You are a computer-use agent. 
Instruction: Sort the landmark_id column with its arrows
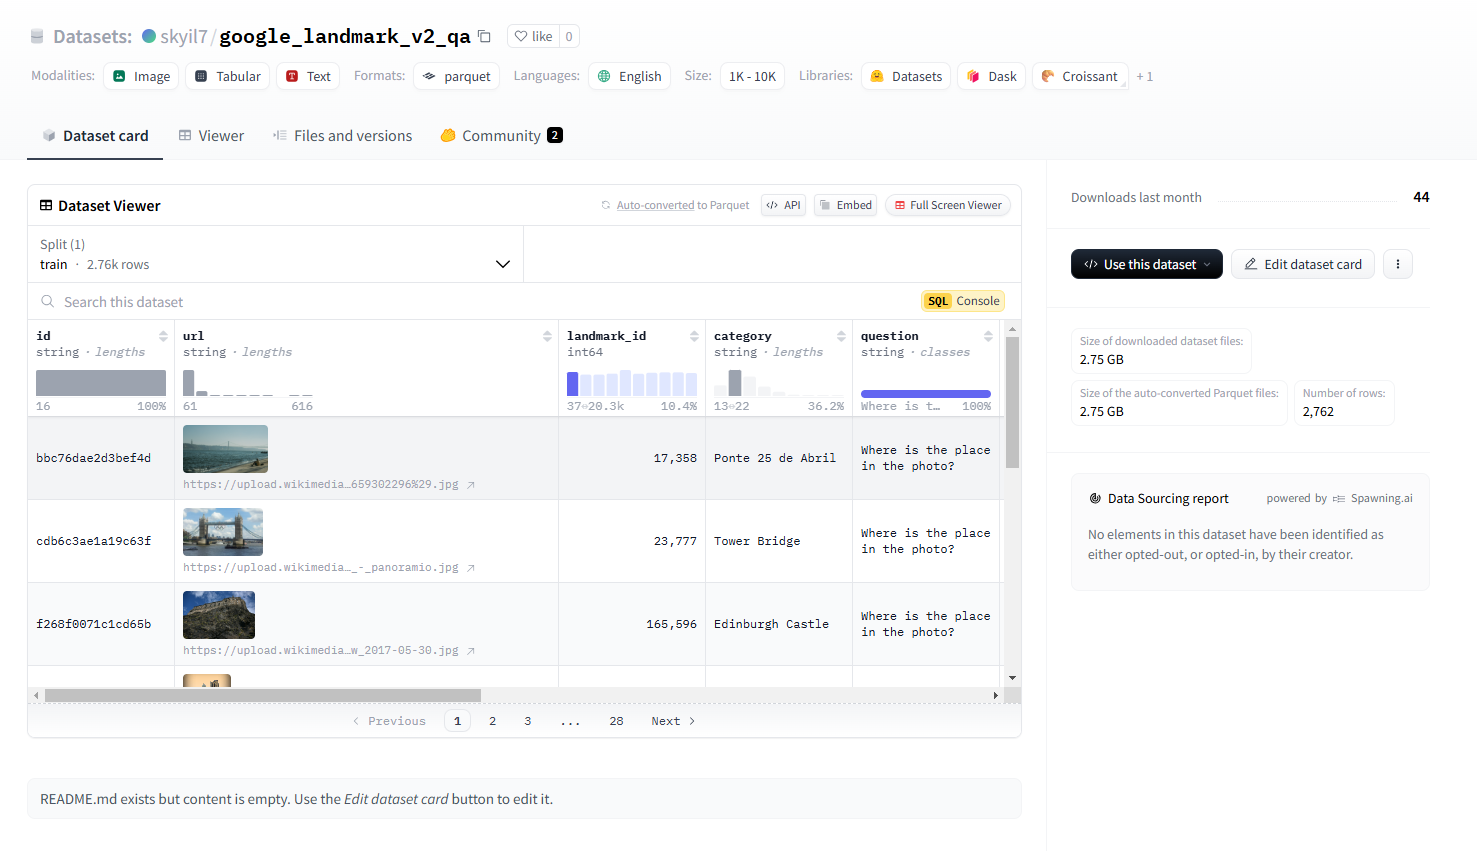click(x=694, y=336)
